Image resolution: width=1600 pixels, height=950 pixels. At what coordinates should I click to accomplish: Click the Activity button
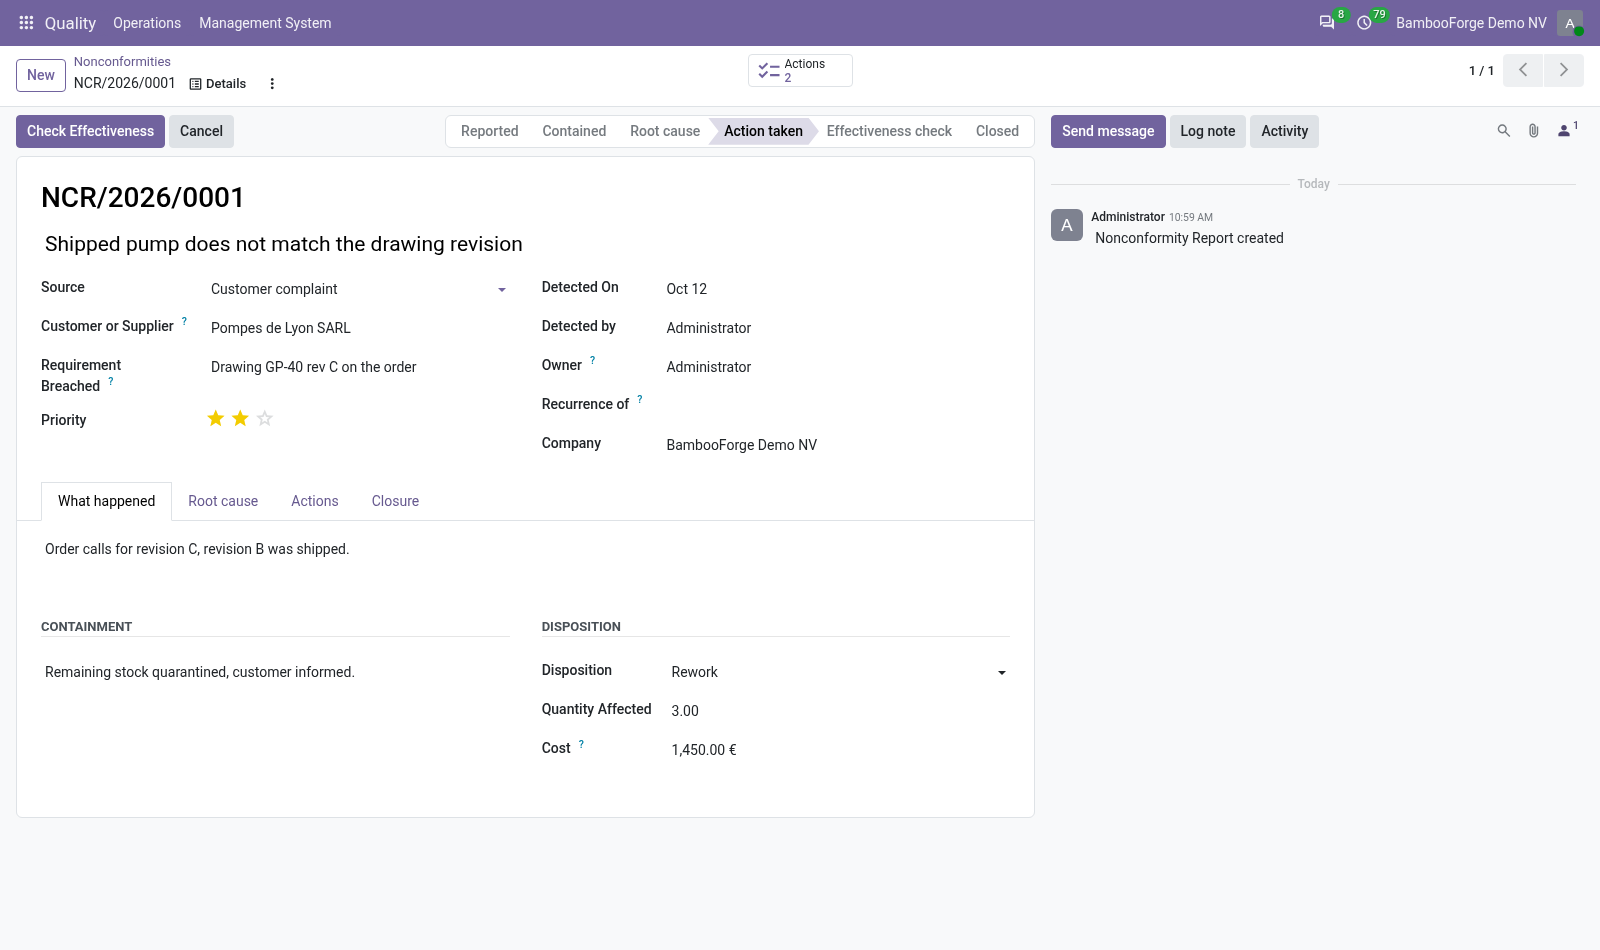(x=1285, y=131)
